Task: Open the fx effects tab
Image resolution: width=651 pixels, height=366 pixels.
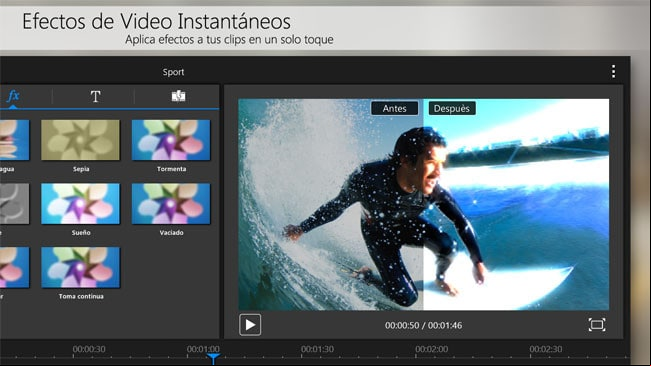Action: [x=13, y=96]
